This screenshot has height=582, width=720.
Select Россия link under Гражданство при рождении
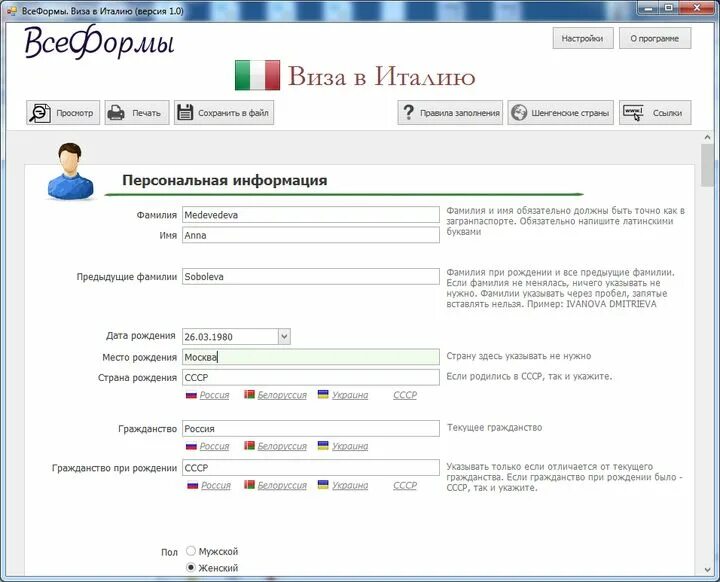215,485
